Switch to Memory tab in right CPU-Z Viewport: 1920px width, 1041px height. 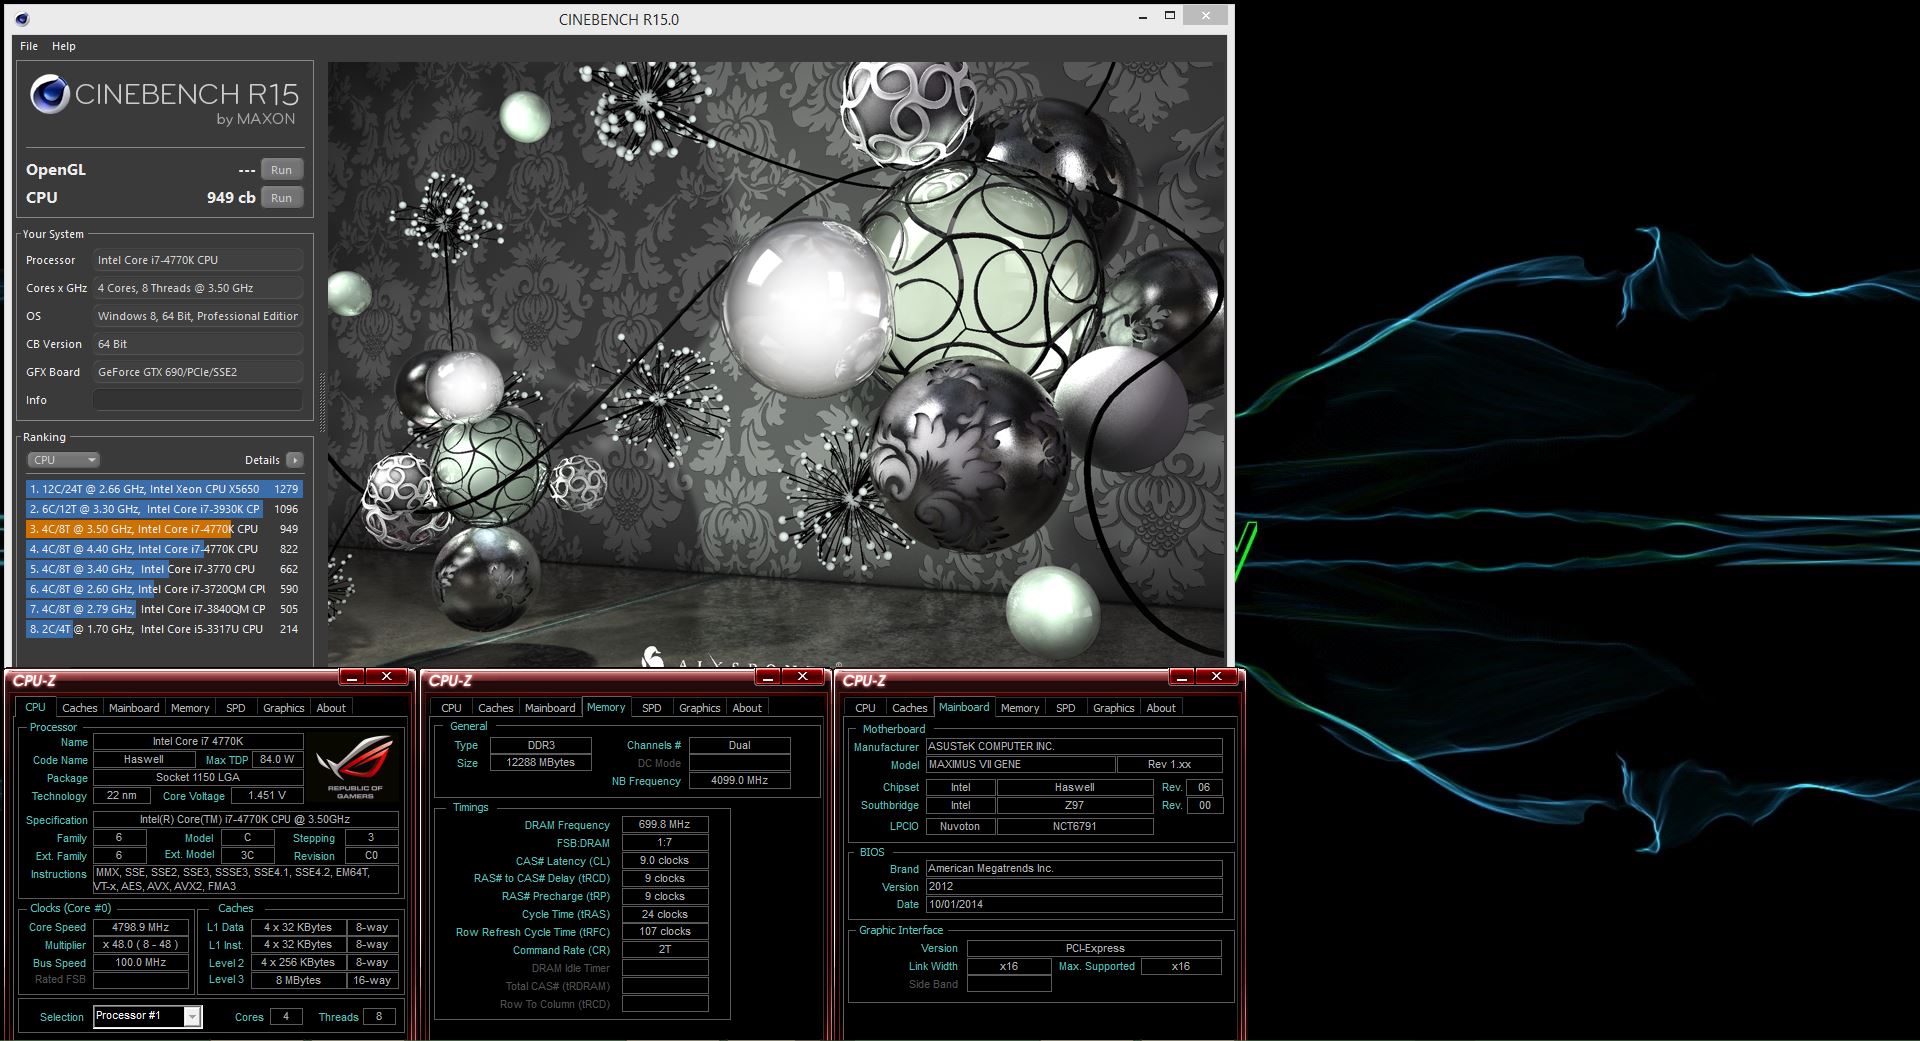tap(1020, 708)
